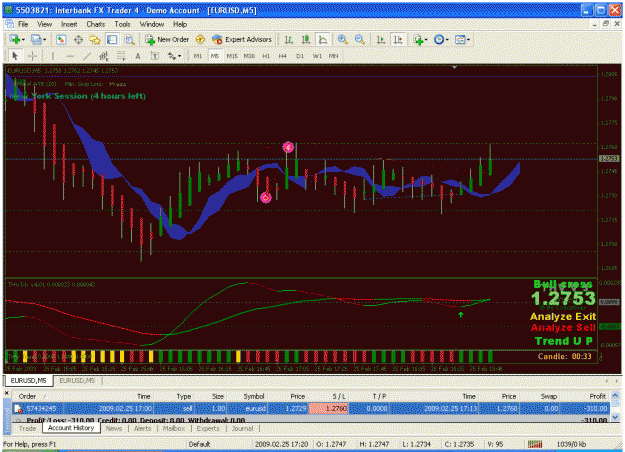Toggle the Data Window crosshair-target icon

pos(78,39)
